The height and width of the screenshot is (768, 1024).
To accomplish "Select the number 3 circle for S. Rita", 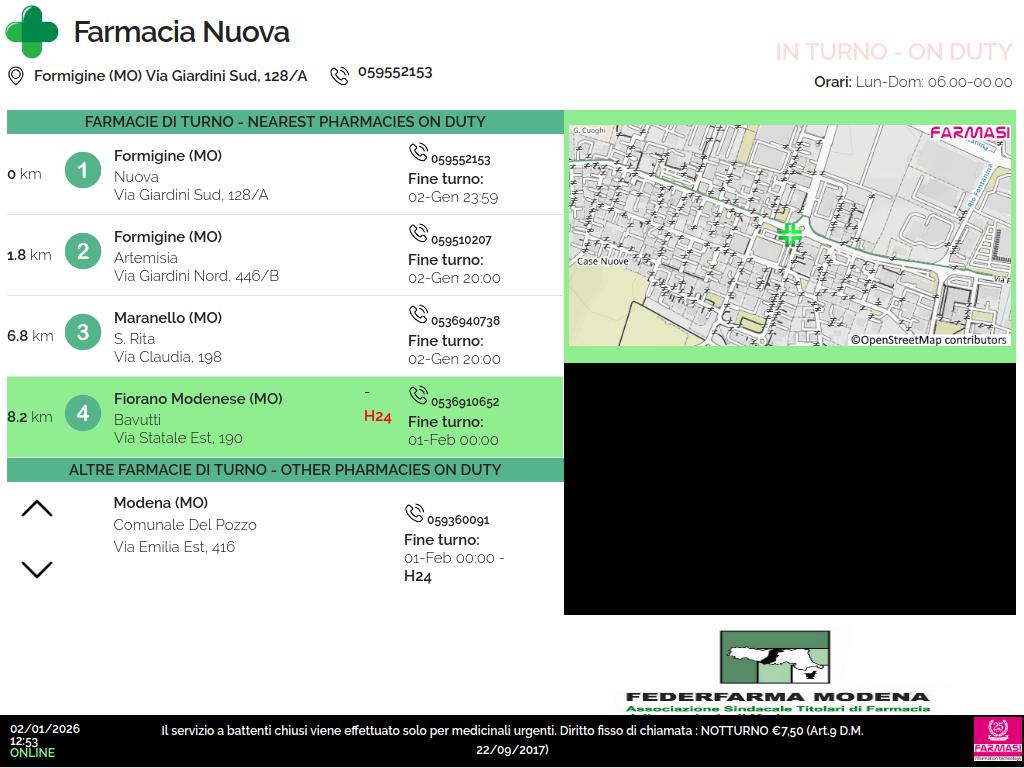I will click(83, 332).
